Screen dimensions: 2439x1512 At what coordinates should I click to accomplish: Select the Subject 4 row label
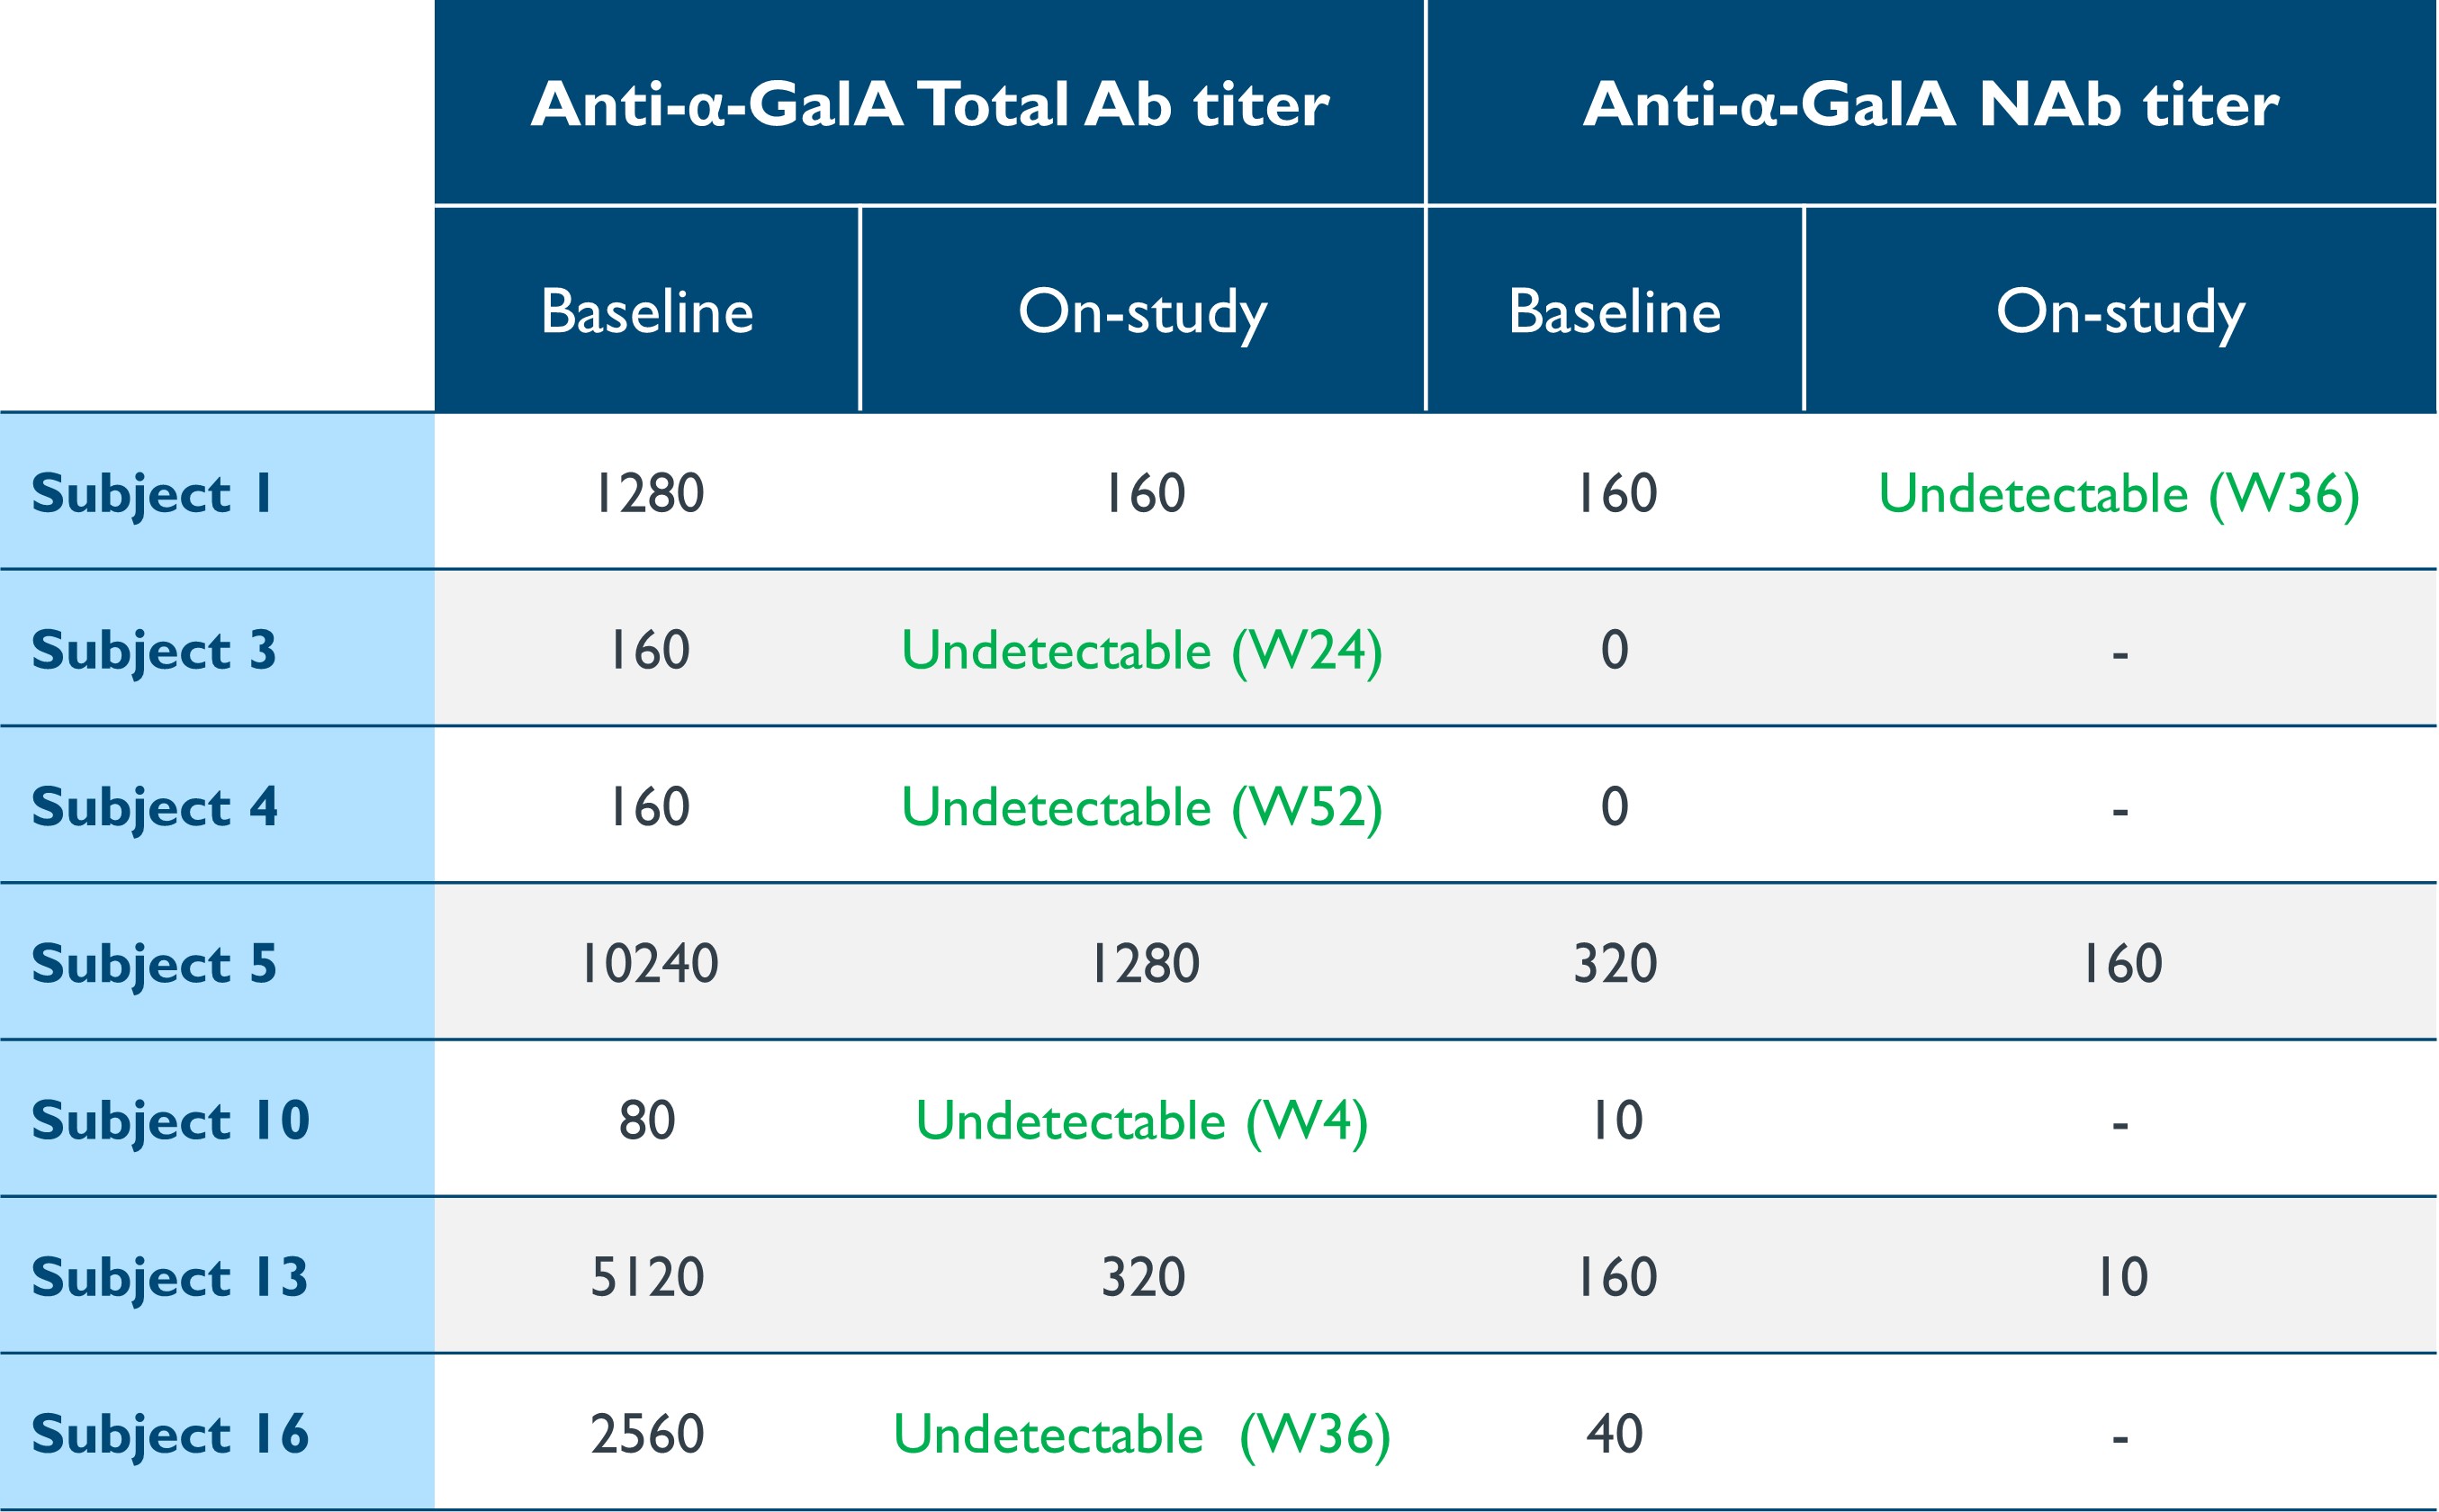tap(155, 807)
